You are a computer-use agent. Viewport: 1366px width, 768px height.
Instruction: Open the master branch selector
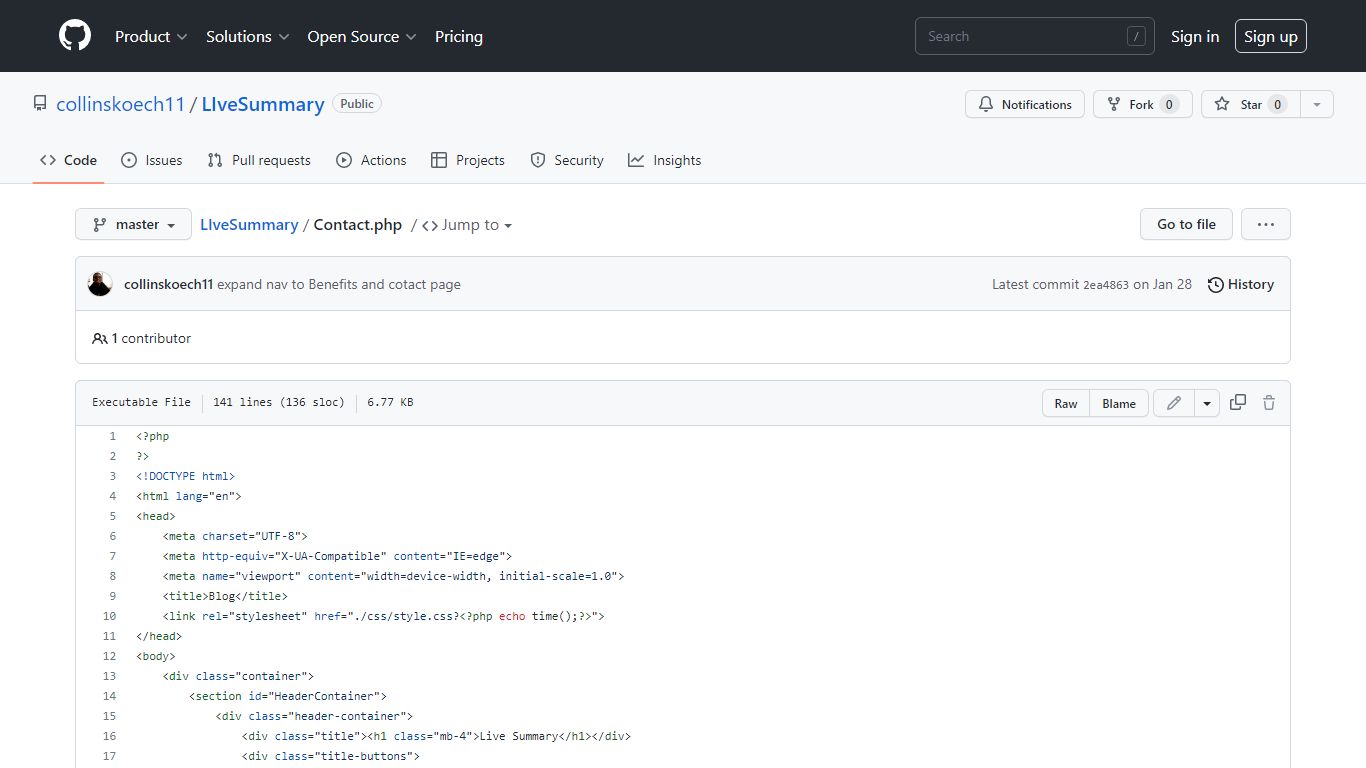(133, 224)
